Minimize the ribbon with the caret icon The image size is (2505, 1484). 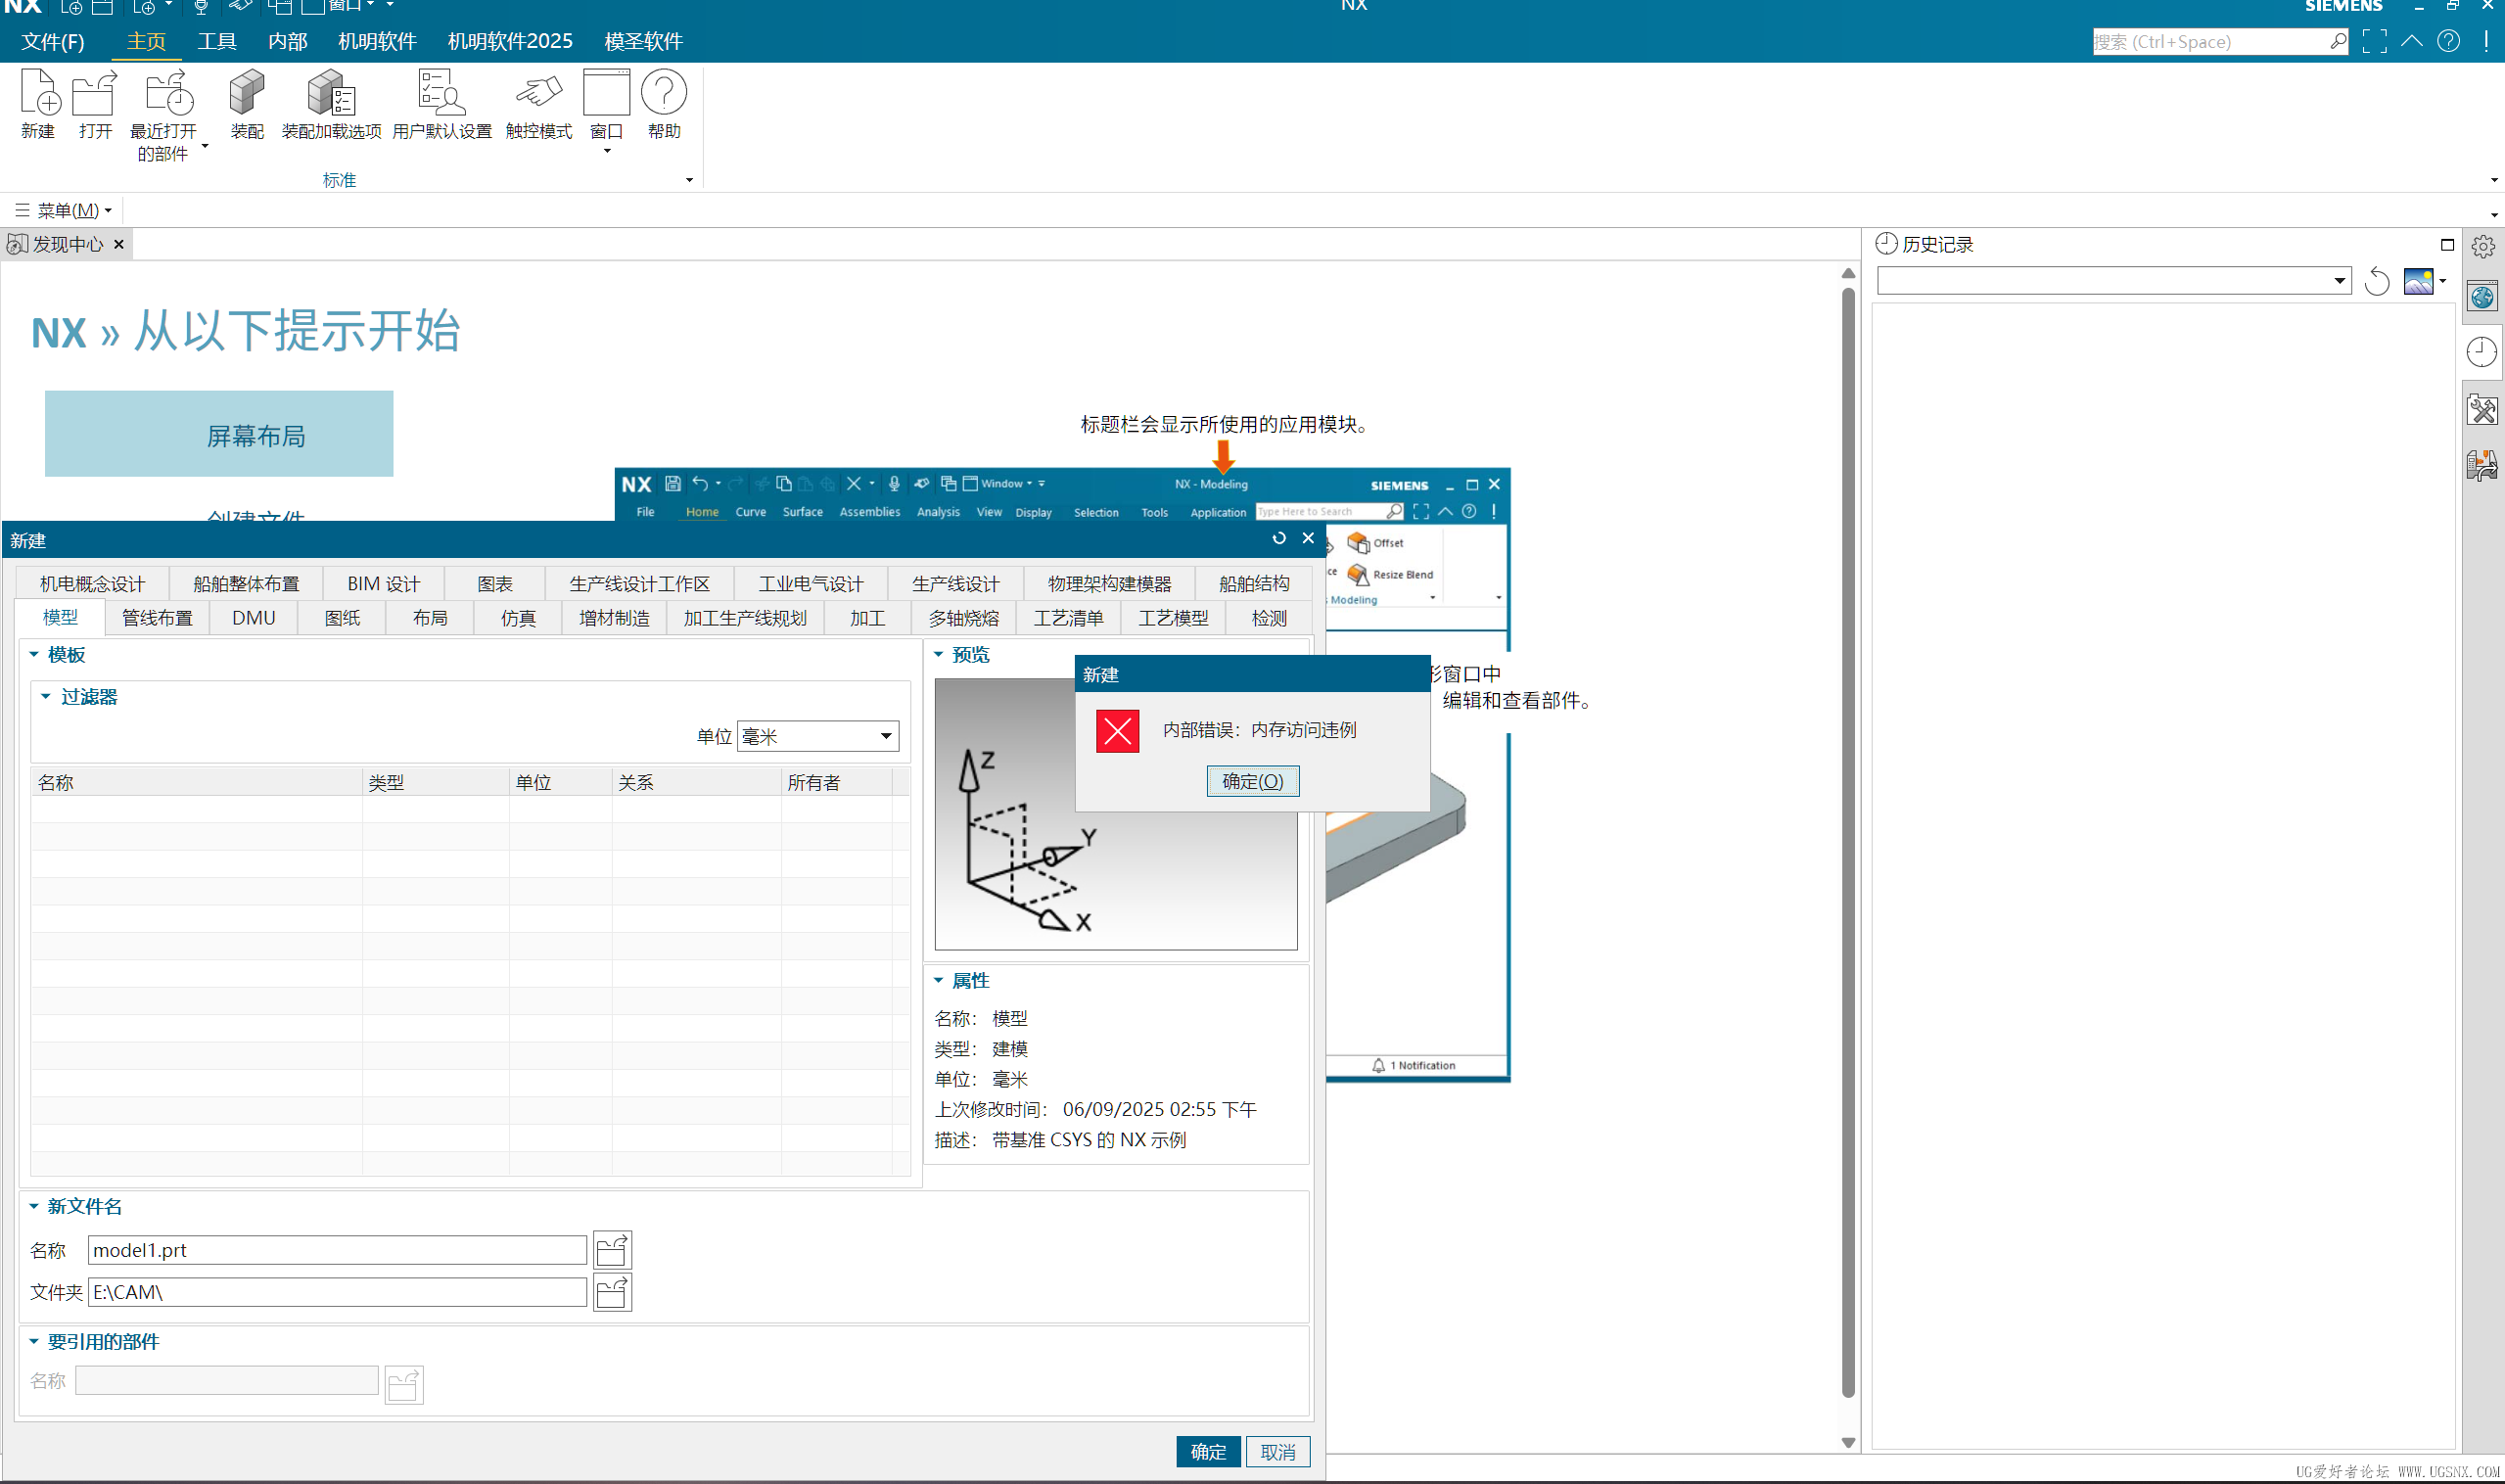(x=2411, y=41)
